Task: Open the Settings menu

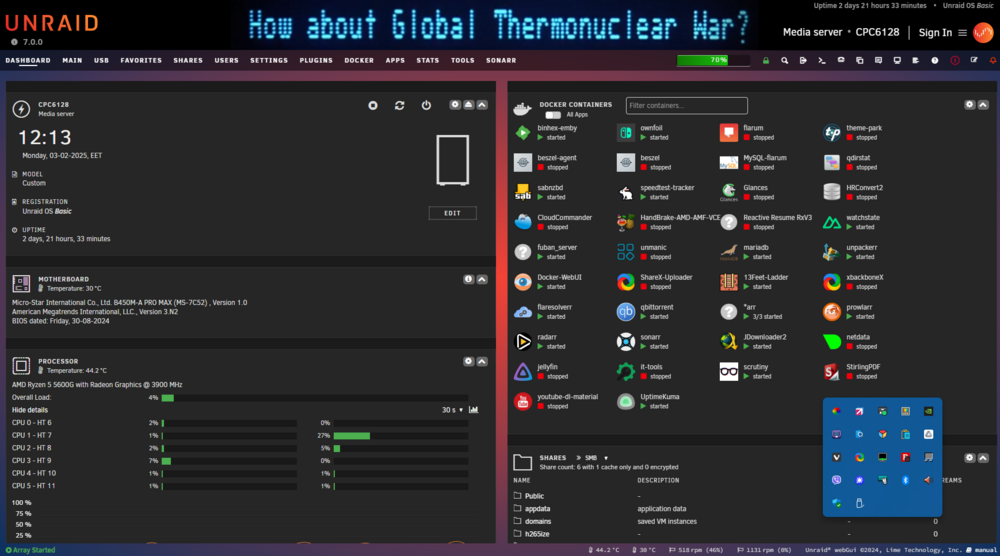Action: pos(269,61)
